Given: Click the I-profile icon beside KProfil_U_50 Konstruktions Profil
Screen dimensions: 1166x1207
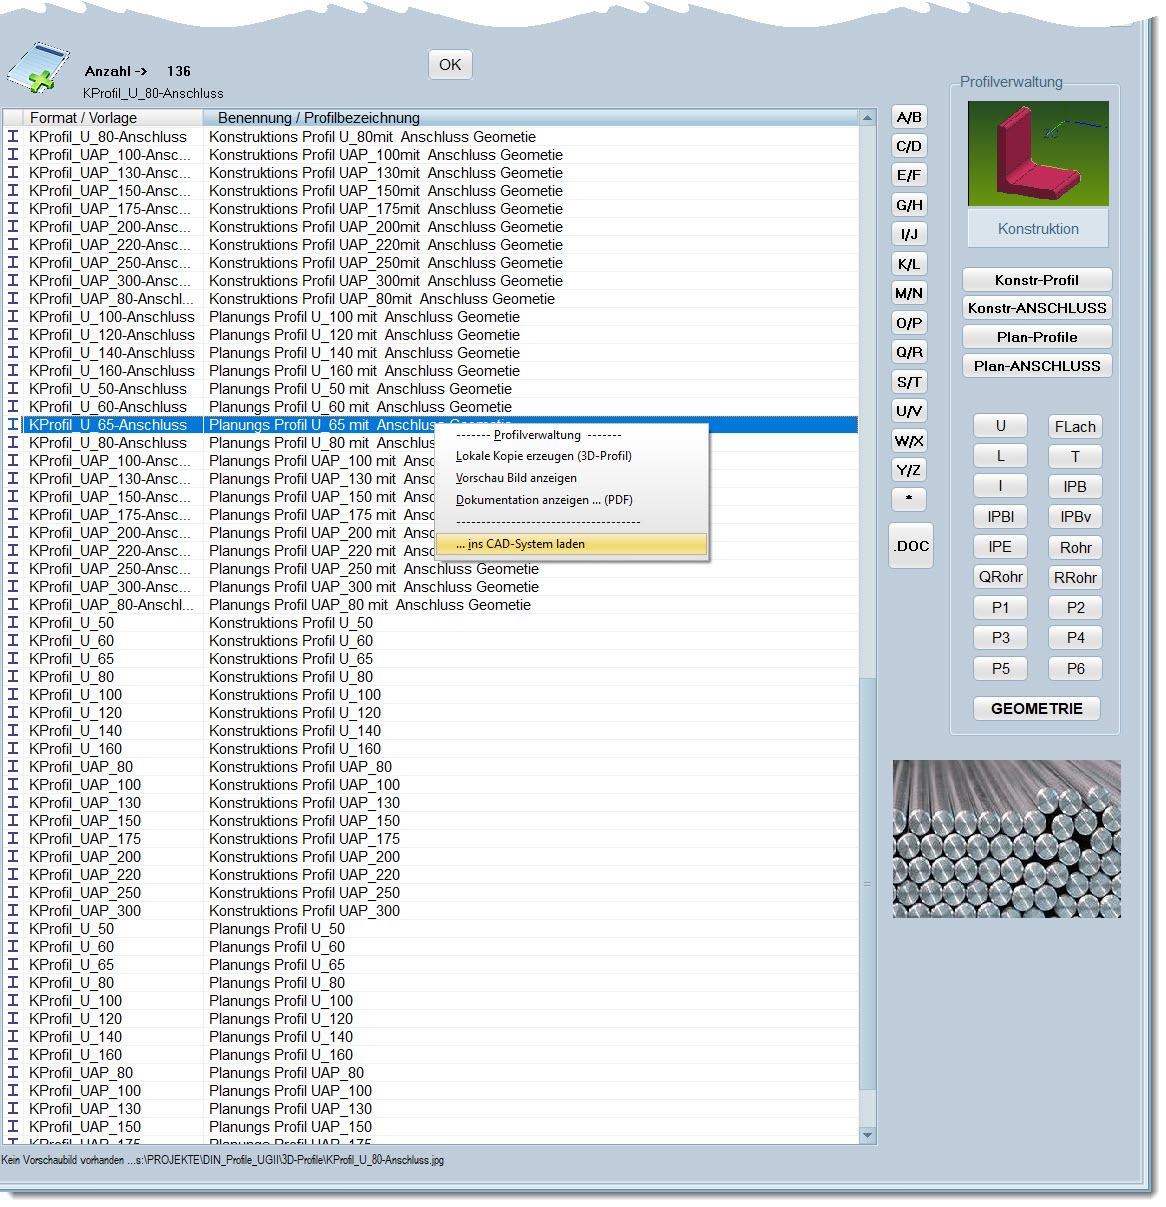Looking at the screenshot, I should 13,623.
